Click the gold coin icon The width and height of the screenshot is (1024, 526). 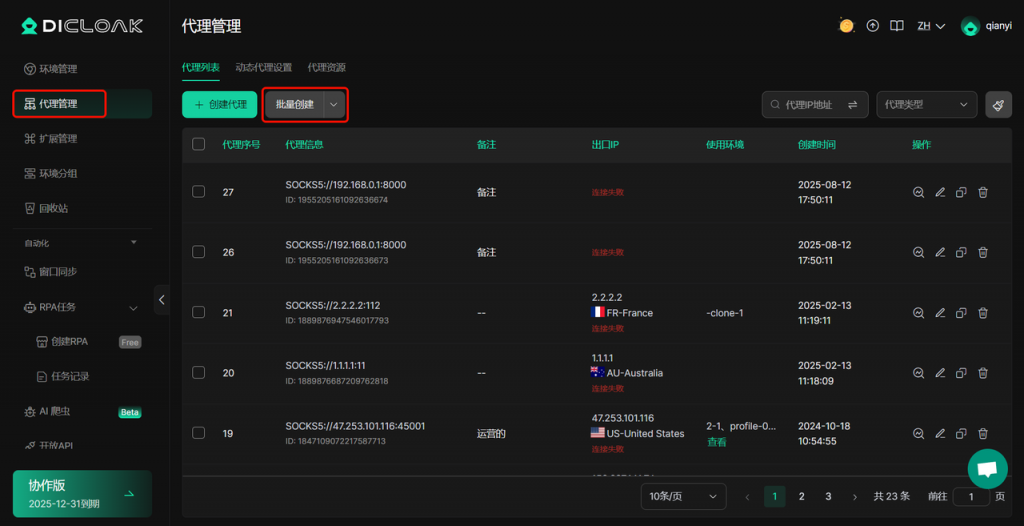846,26
